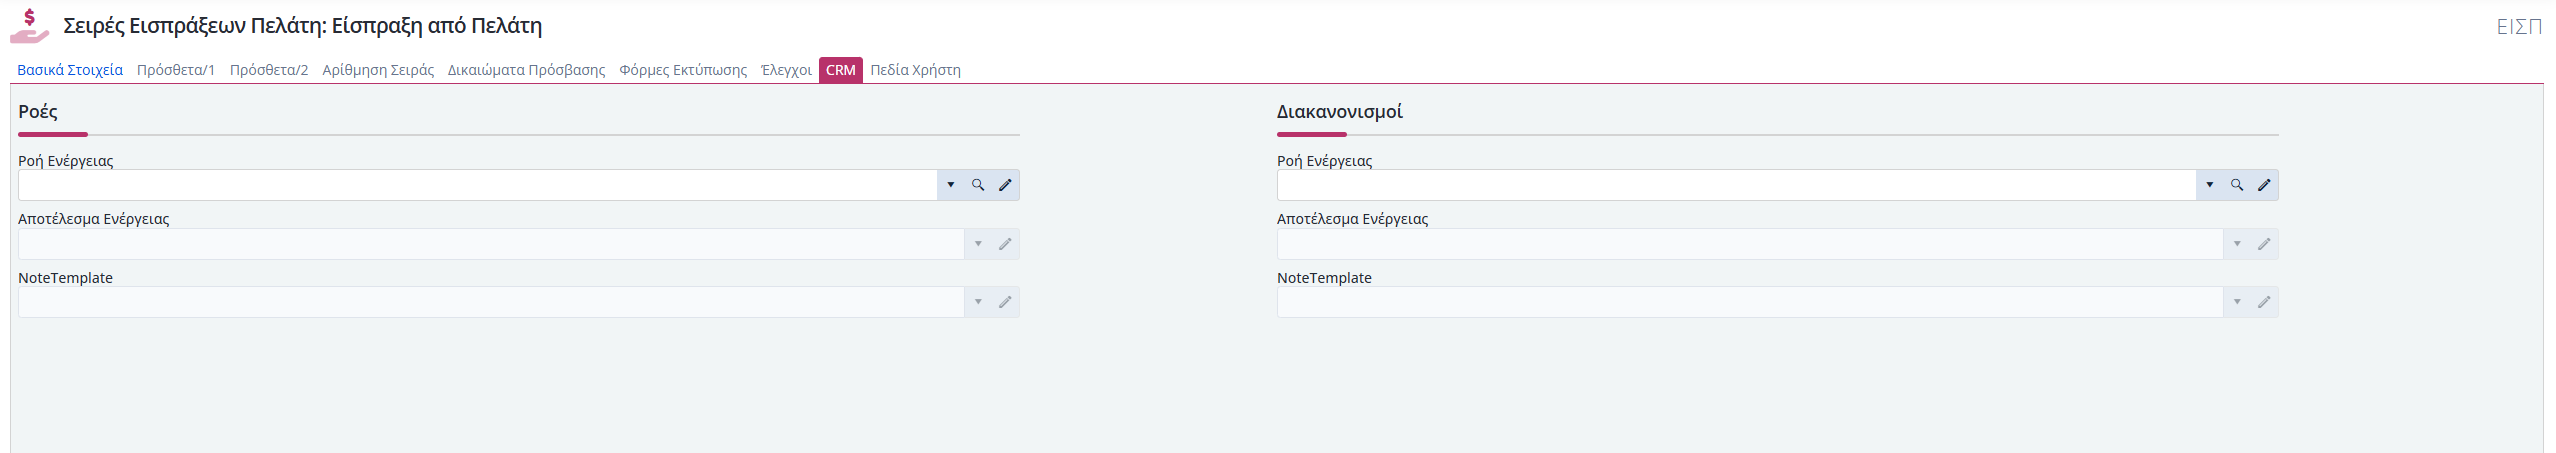This screenshot has width=2556, height=453.
Task: Switch to the Βασικά Στοιχεία tab
Action: tap(70, 70)
